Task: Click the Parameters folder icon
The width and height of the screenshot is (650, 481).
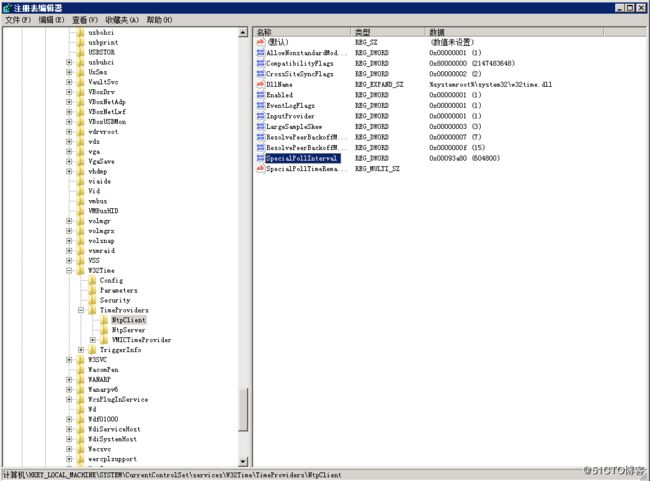Action: (92, 290)
